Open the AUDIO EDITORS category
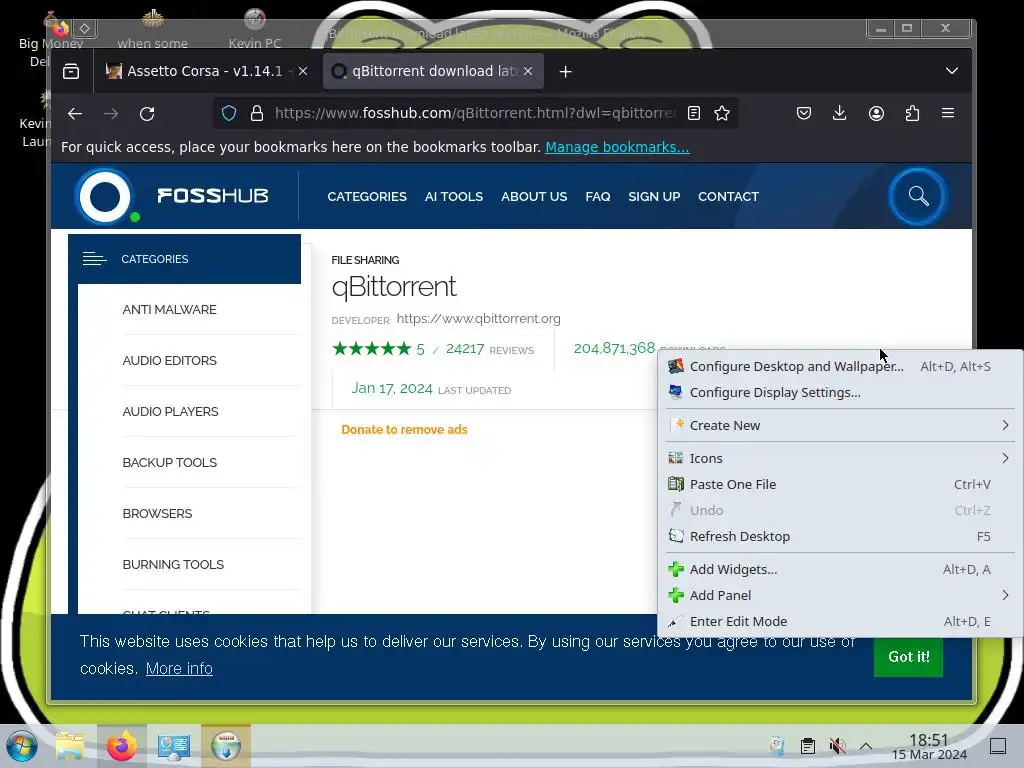The width and height of the screenshot is (1024, 768). pyautogui.click(x=170, y=360)
